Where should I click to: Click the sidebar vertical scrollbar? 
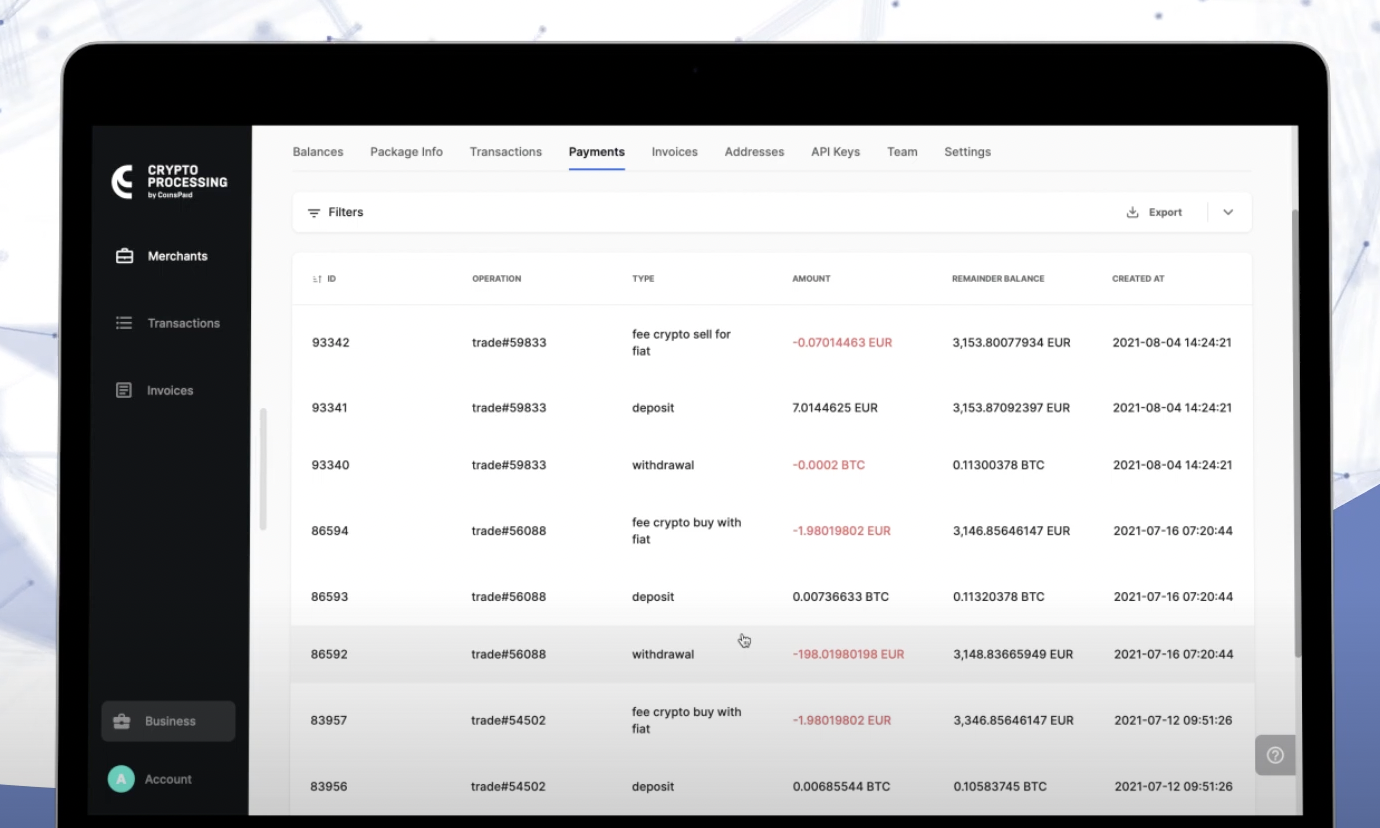[263, 469]
